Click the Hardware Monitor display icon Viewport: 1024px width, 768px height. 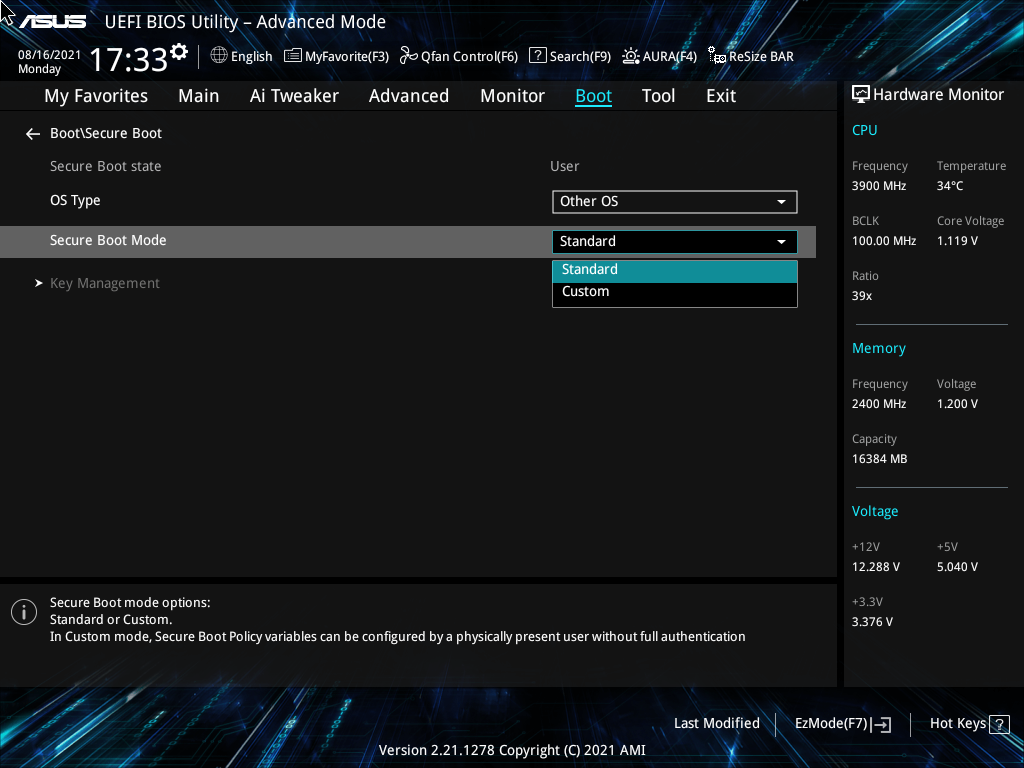tap(861, 95)
